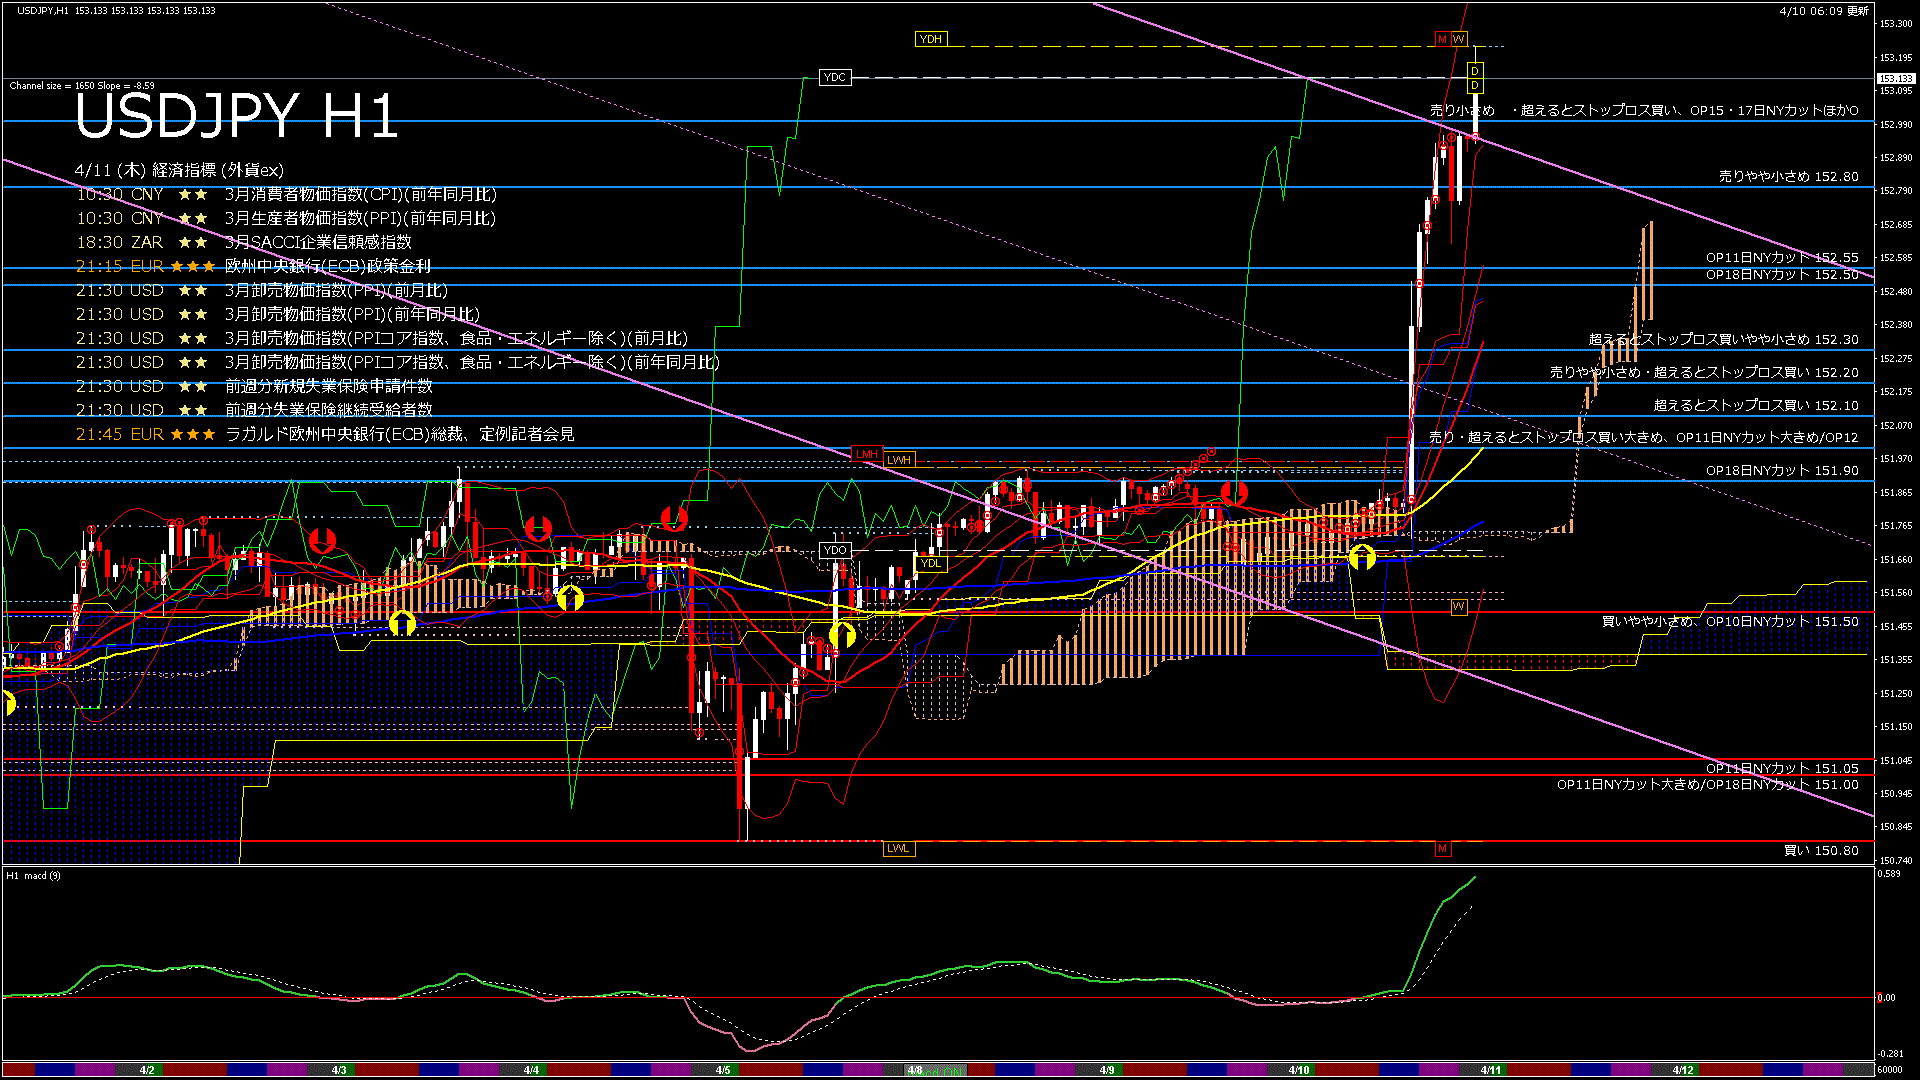The image size is (1920, 1080).
Task: Select the LWL label at chart bottom
Action: coord(898,848)
